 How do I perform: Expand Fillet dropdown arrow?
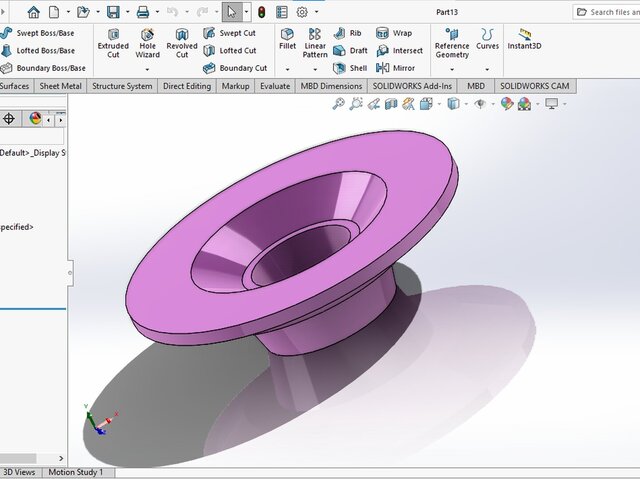(287, 69)
